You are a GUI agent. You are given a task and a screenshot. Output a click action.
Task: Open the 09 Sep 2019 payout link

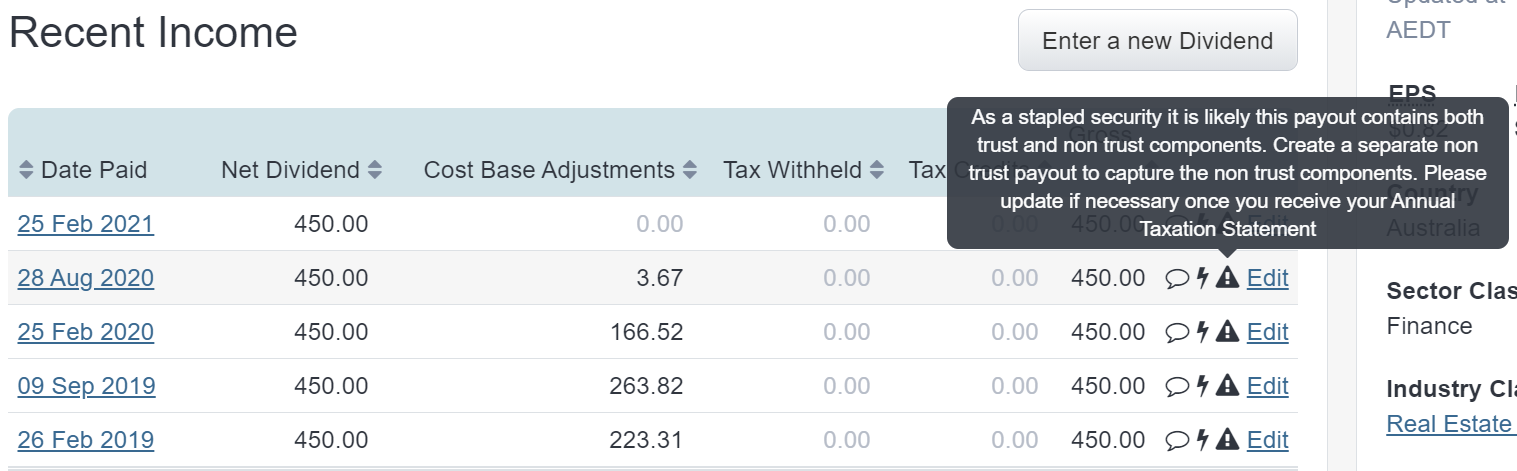pyautogui.click(x=87, y=386)
